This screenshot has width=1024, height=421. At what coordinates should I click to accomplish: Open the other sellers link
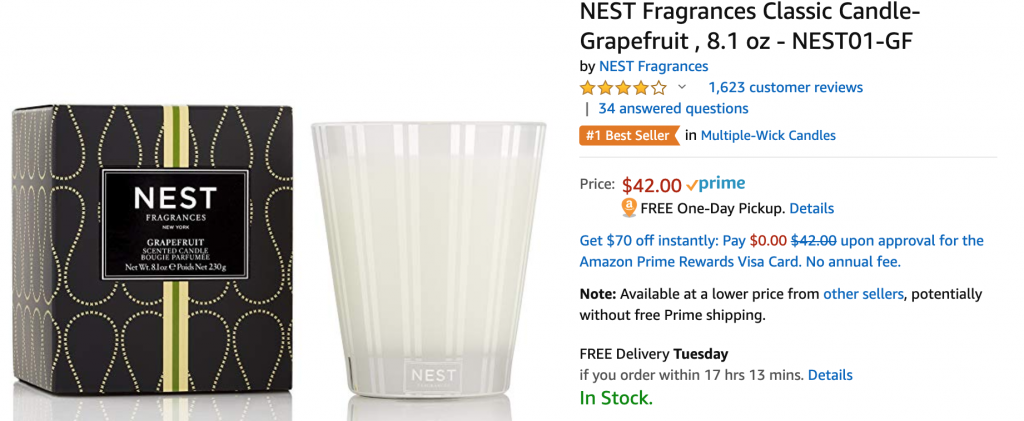(x=863, y=294)
